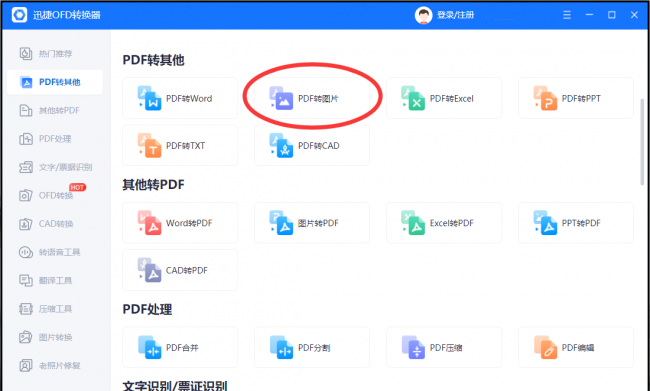
Task: Maximize the application window
Action: pyautogui.click(x=611, y=15)
